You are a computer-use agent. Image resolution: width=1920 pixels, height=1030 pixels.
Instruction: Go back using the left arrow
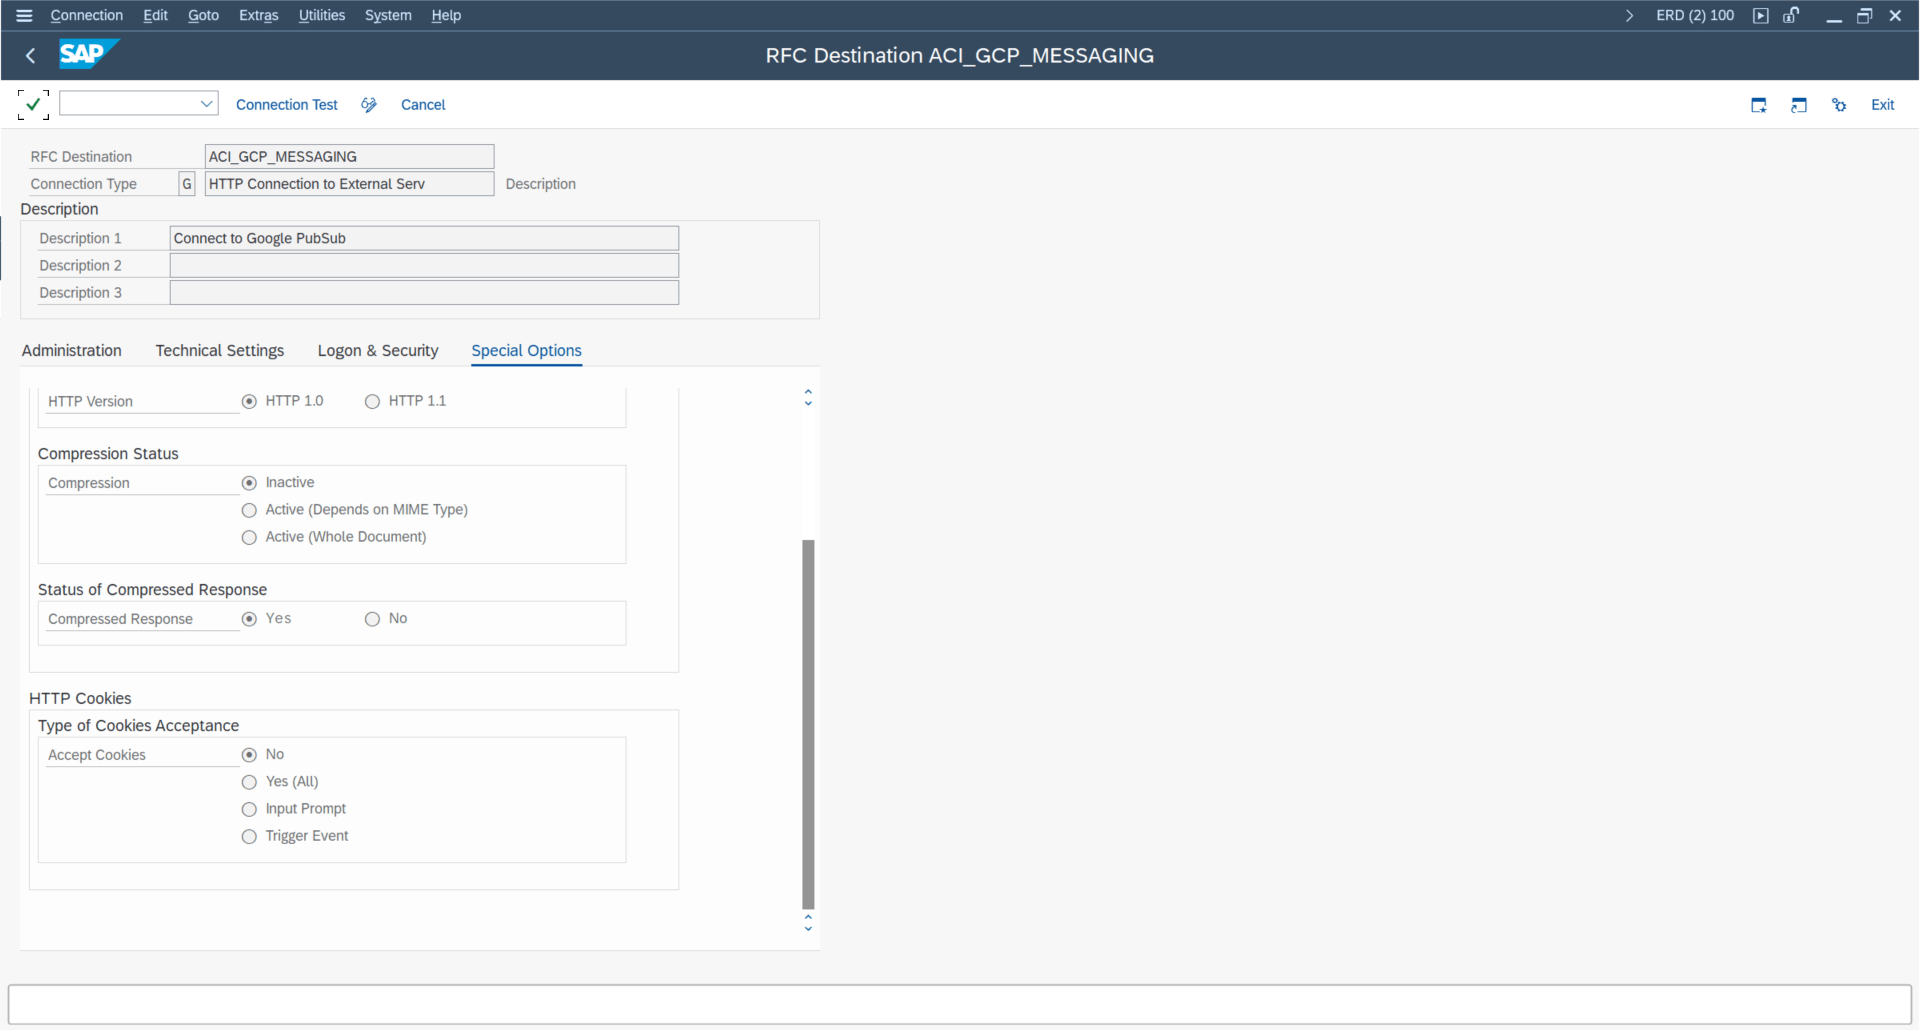coord(30,56)
